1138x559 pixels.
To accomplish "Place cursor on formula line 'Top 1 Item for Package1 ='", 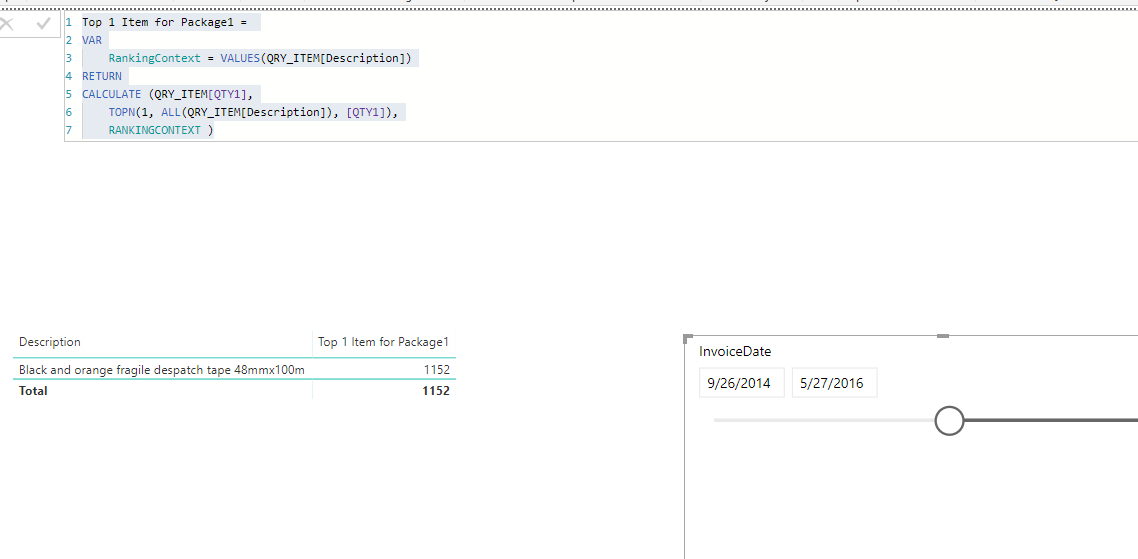I will pyautogui.click(x=165, y=23).
